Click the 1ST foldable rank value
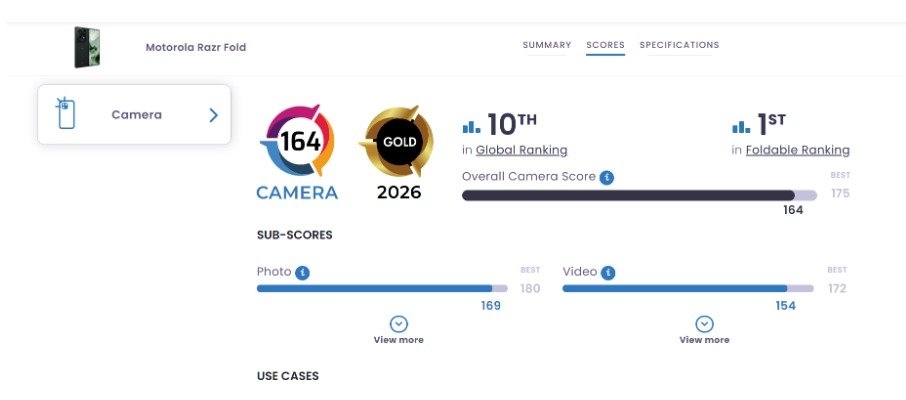Screen dimensions: 906x400 [x=771, y=124]
